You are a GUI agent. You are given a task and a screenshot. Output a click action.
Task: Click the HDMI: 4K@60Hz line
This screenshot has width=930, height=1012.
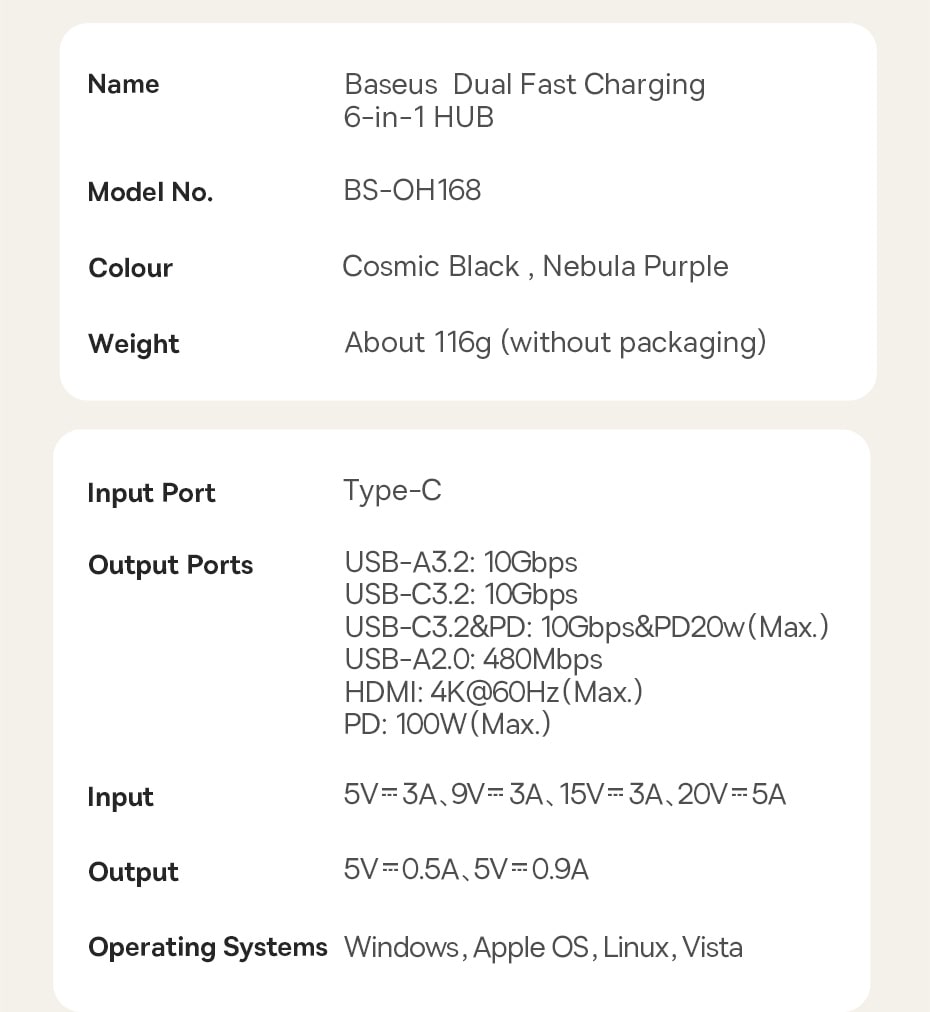pos(493,692)
